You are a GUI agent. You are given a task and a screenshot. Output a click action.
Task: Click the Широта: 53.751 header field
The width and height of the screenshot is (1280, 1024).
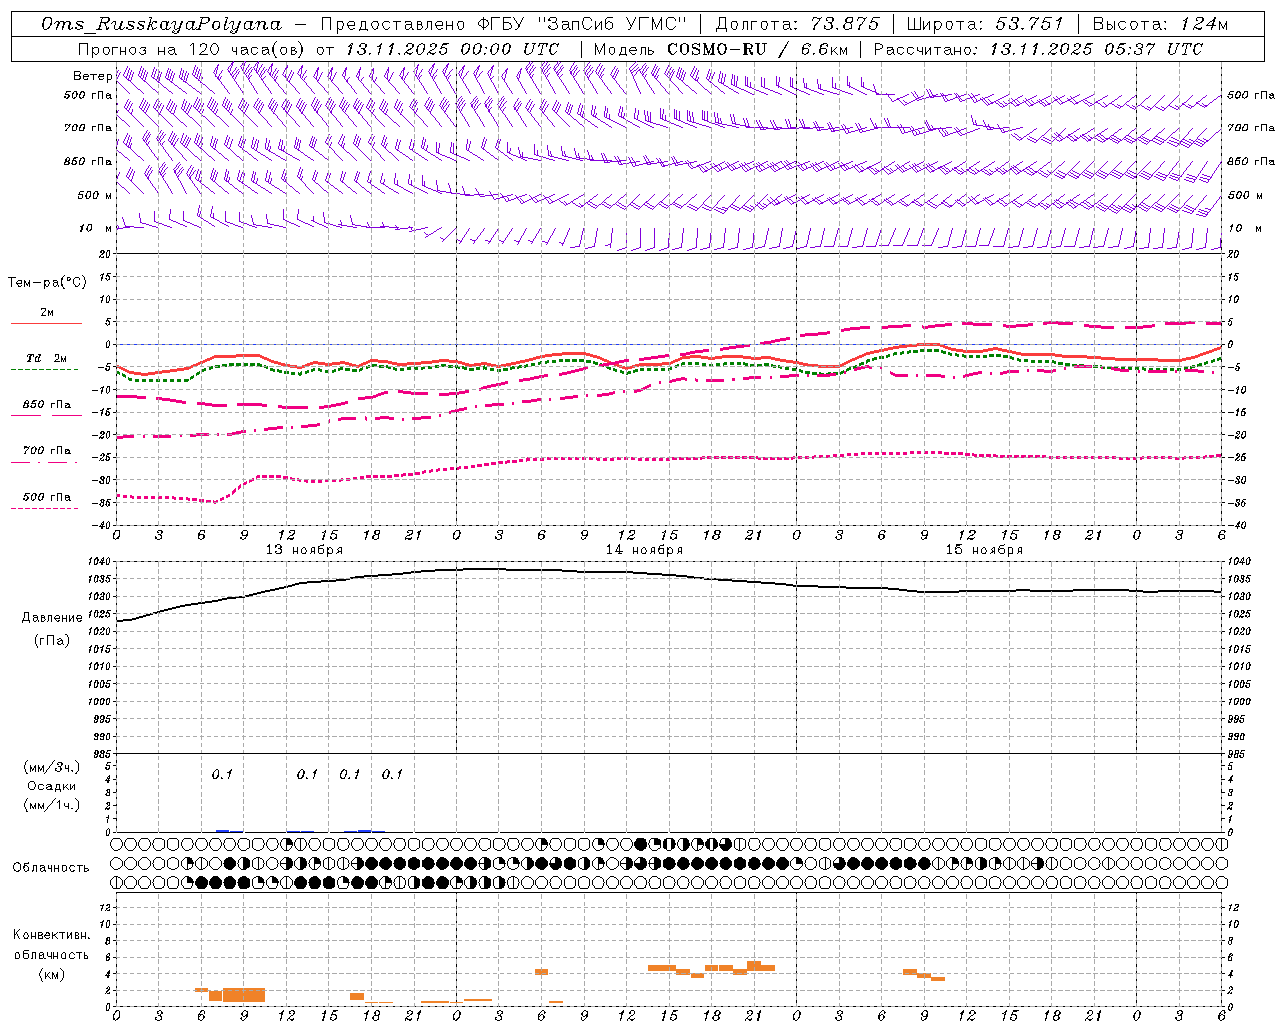coord(985,24)
